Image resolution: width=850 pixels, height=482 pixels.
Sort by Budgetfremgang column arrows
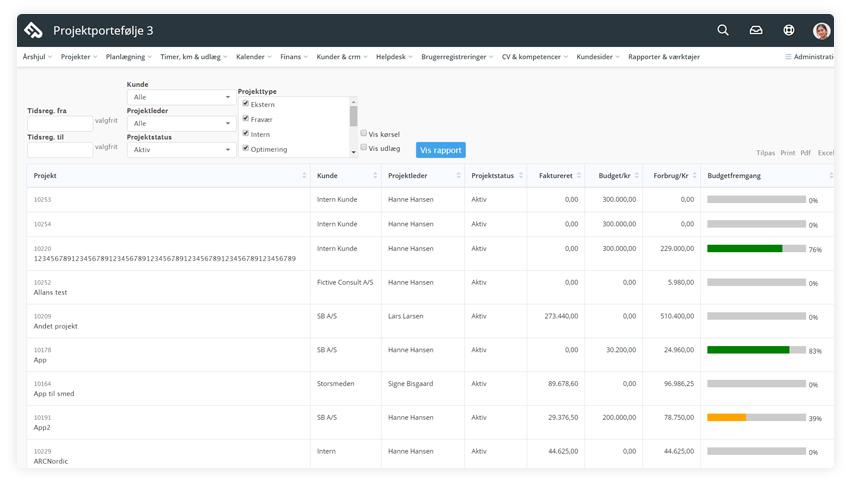pos(830,175)
